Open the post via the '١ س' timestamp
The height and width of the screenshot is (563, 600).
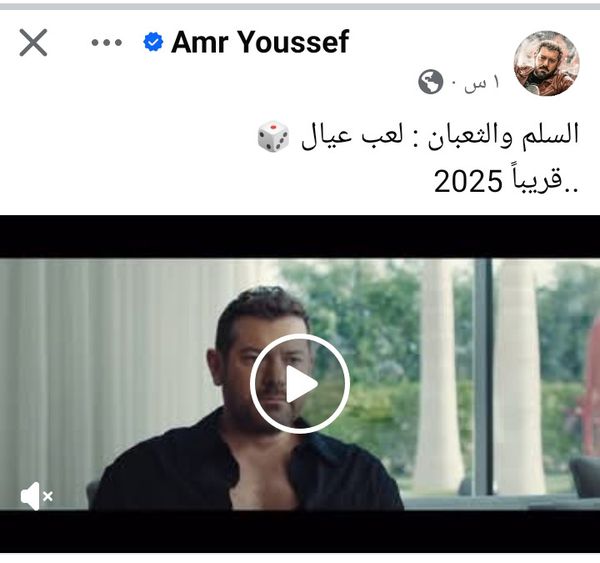pyautogui.click(x=482, y=82)
